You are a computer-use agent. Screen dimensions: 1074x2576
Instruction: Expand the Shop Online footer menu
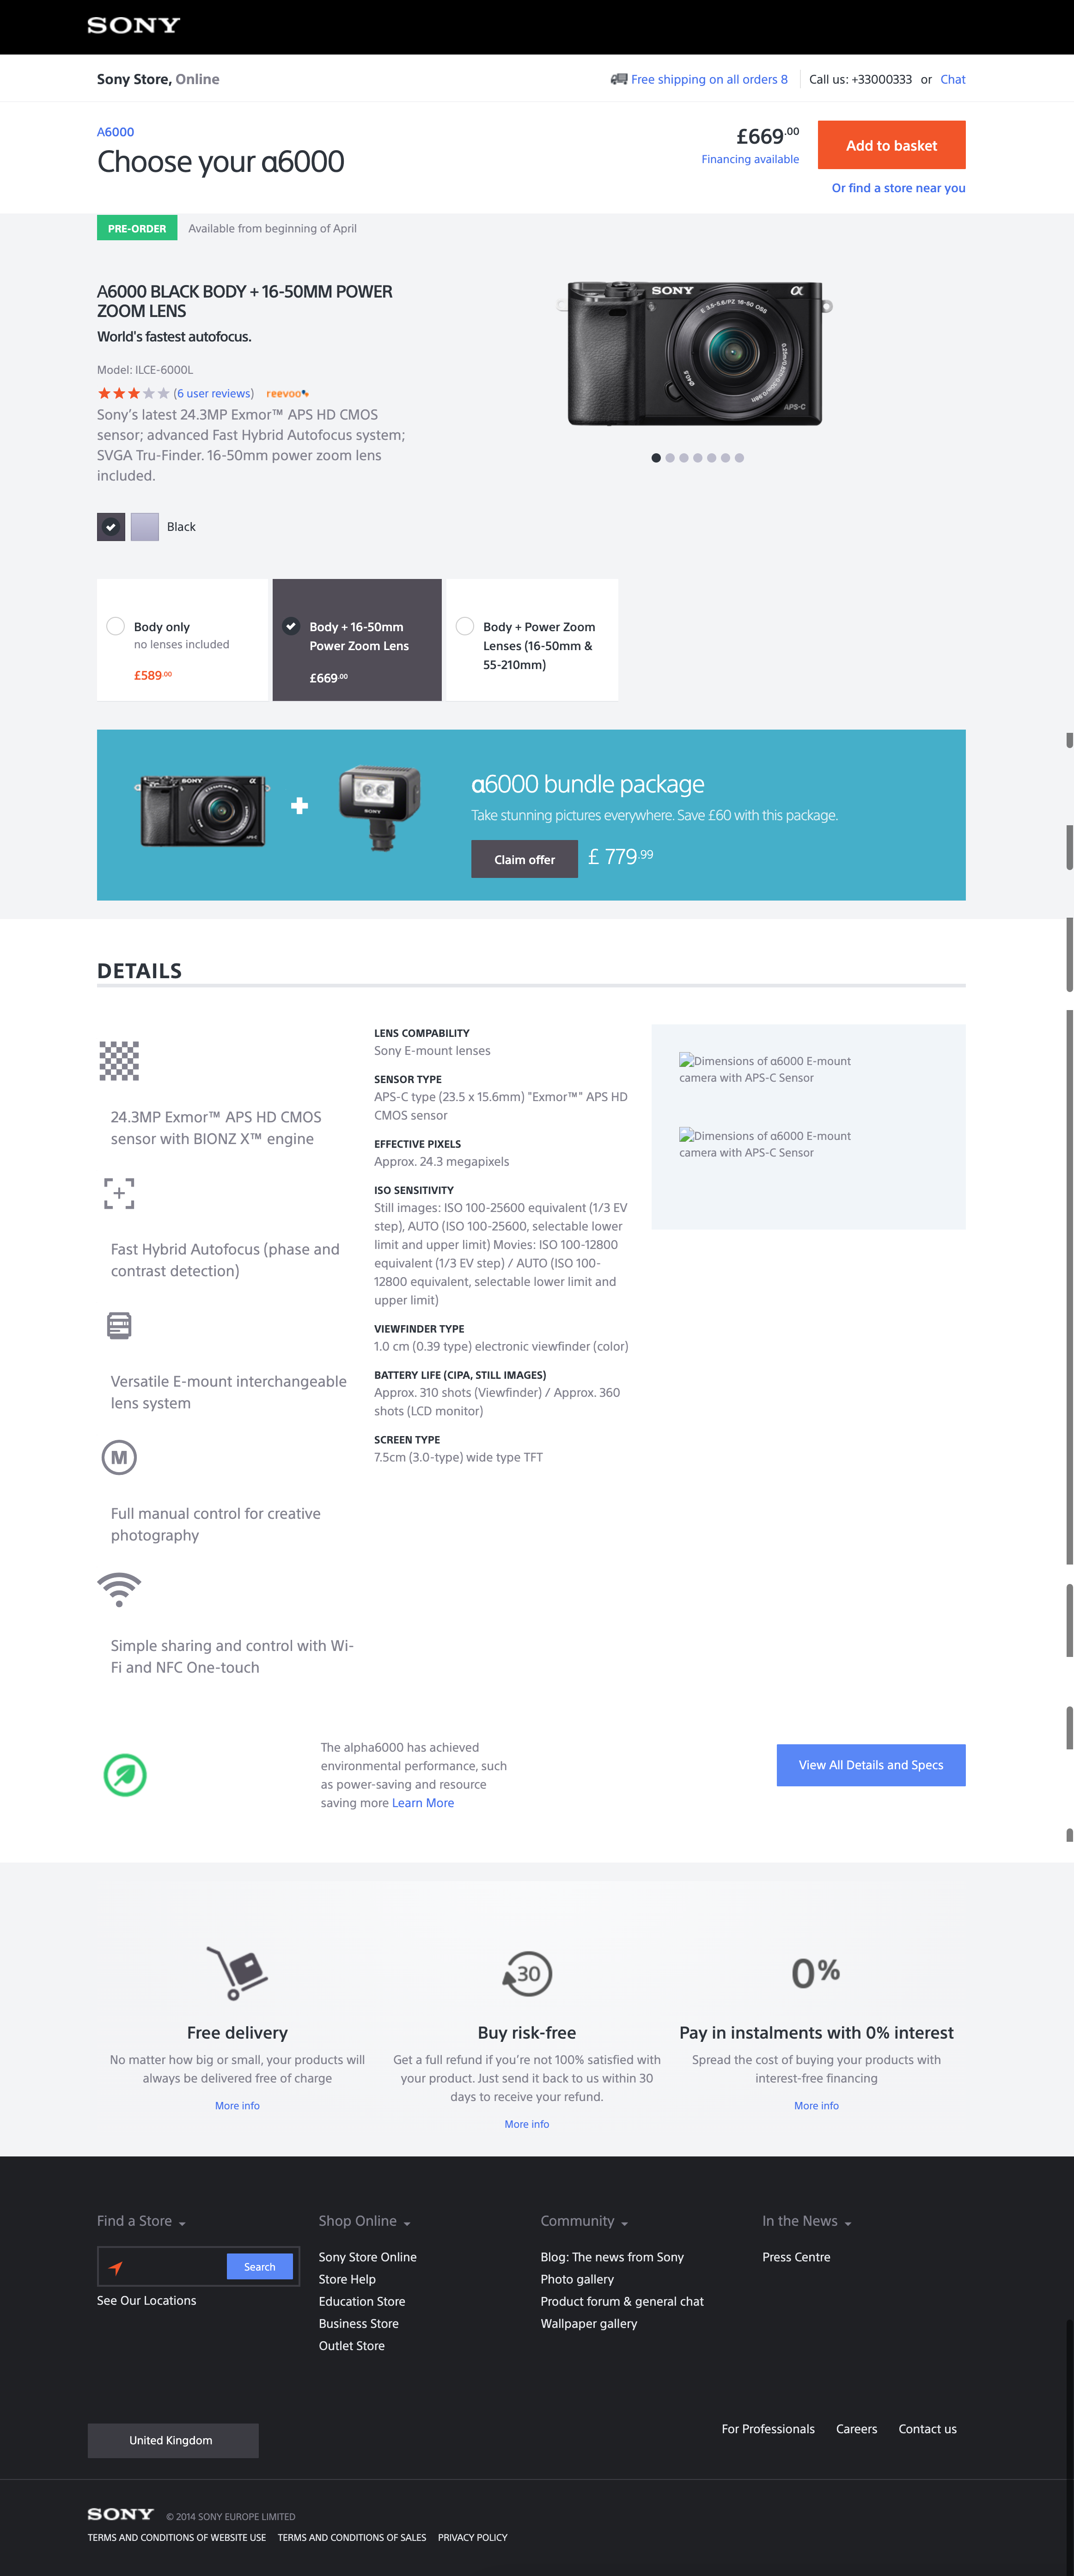tap(365, 2221)
